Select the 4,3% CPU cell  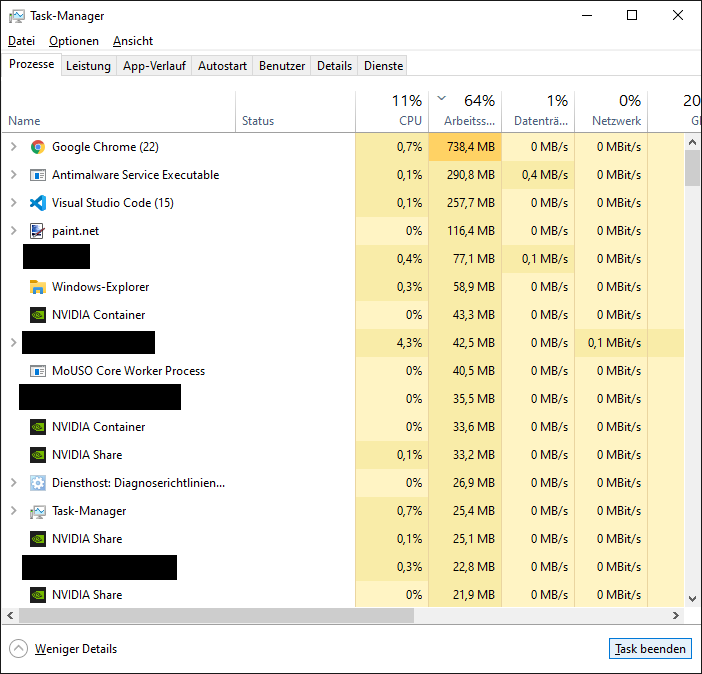coord(392,343)
